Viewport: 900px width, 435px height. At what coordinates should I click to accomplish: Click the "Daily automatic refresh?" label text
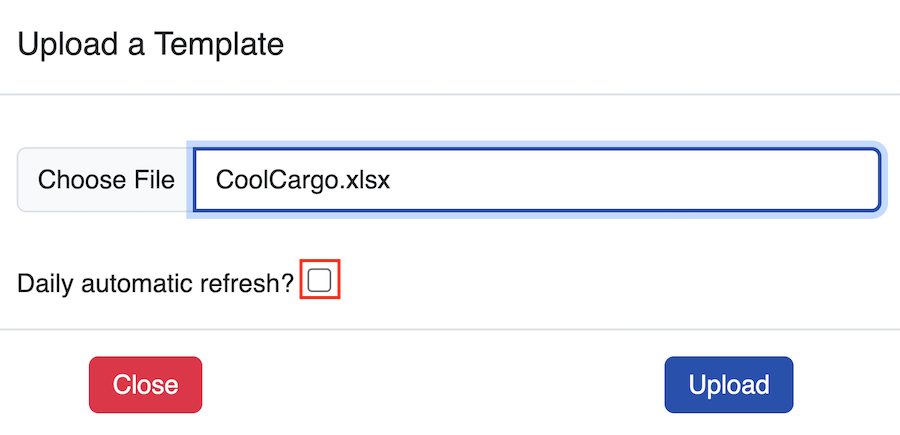pyautogui.click(x=155, y=283)
